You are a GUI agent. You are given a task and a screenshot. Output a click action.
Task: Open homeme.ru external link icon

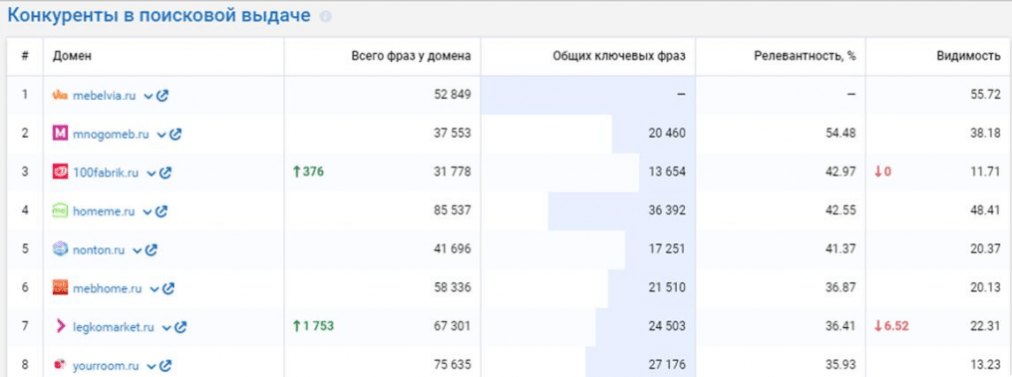161,211
